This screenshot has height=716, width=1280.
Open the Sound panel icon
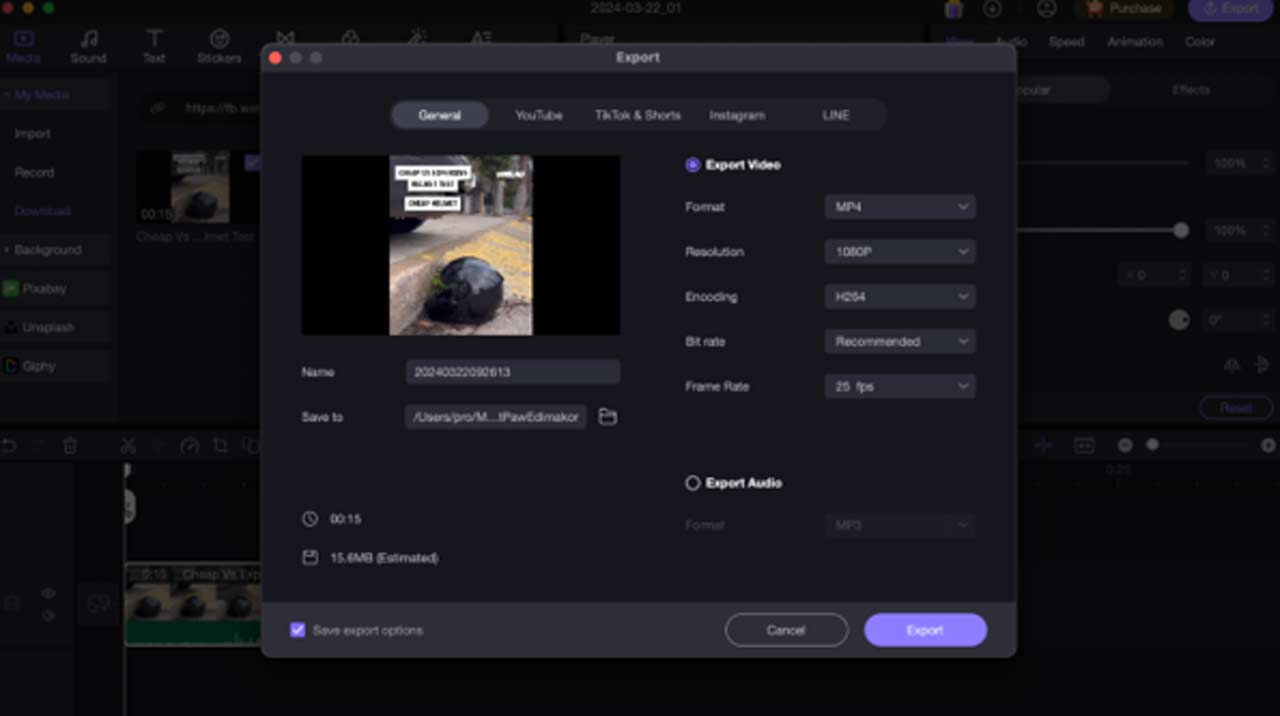88,46
